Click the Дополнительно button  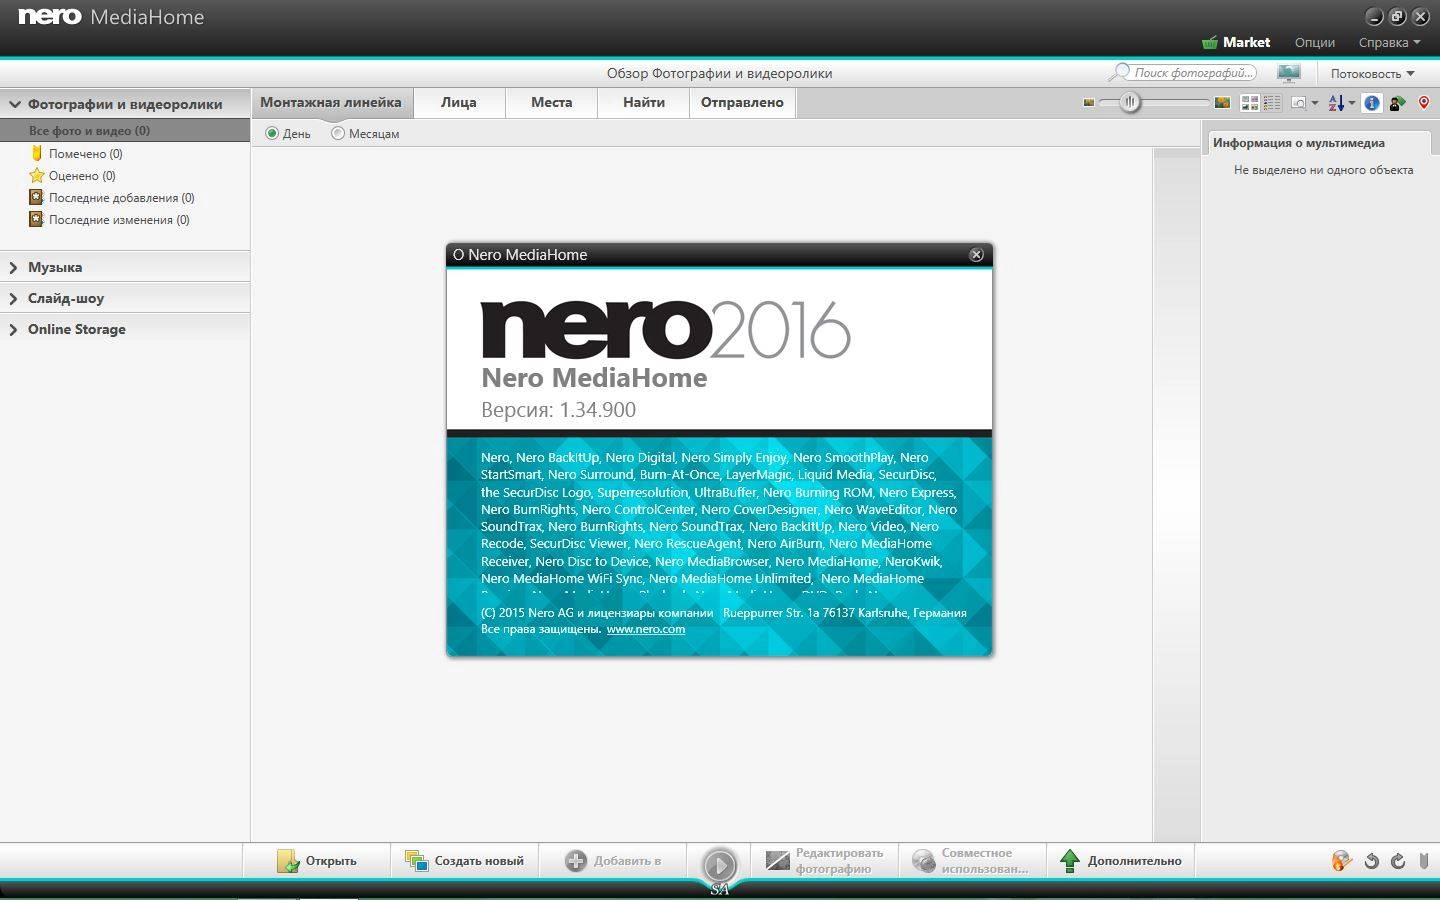[x=1121, y=860]
